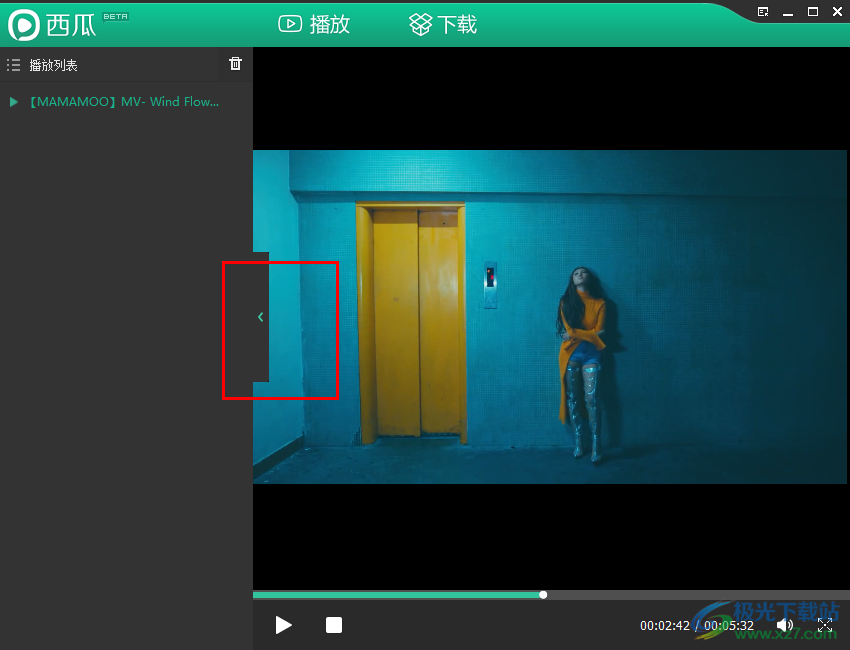The image size is (850, 650).
Task: Click the playlist list icon
Action: pyautogui.click(x=14, y=65)
